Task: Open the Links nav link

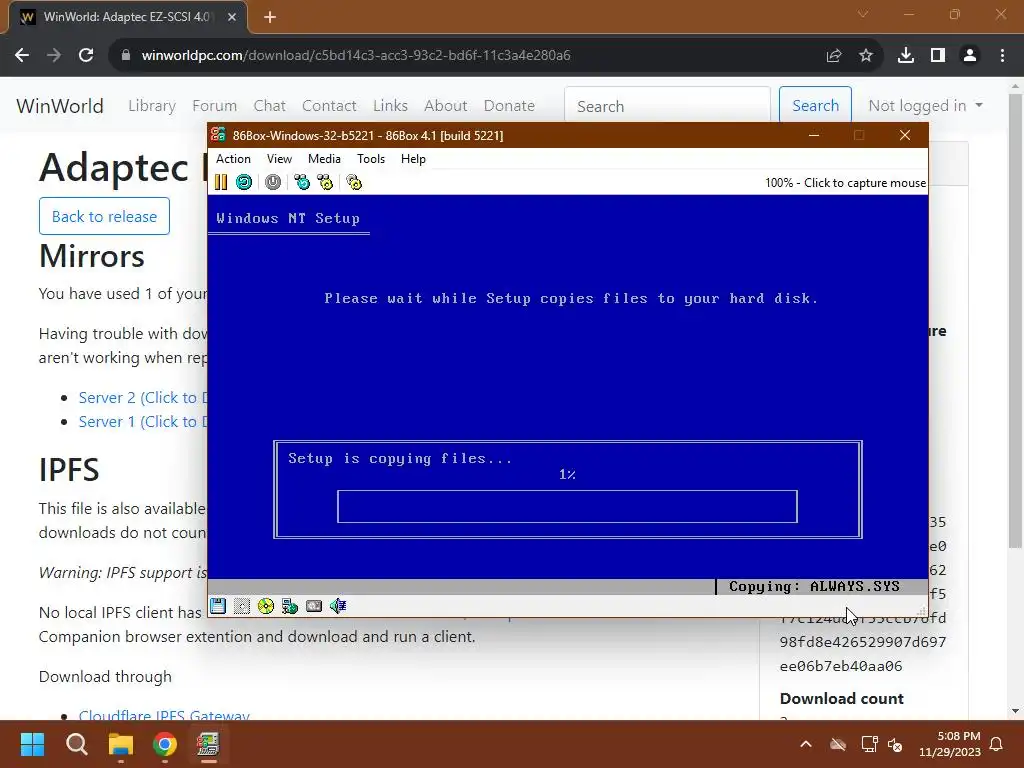Action: coord(391,106)
